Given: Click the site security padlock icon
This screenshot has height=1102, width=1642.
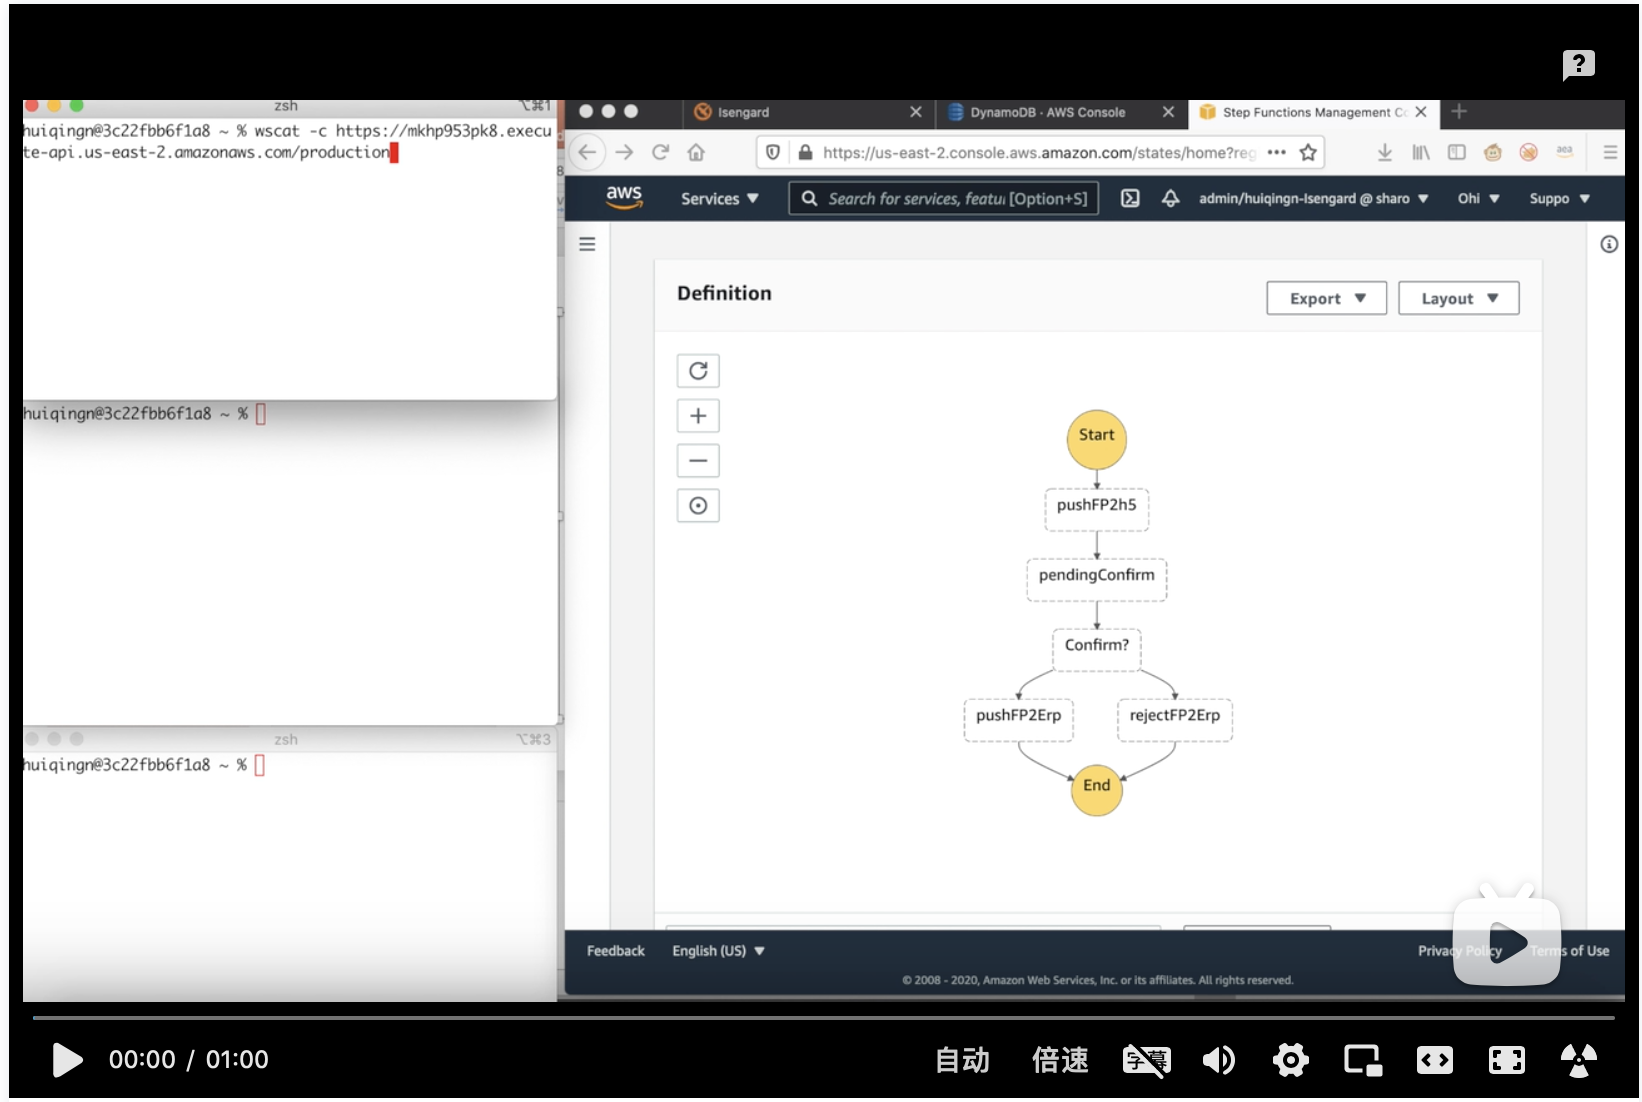Looking at the screenshot, I should click(805, 152).
